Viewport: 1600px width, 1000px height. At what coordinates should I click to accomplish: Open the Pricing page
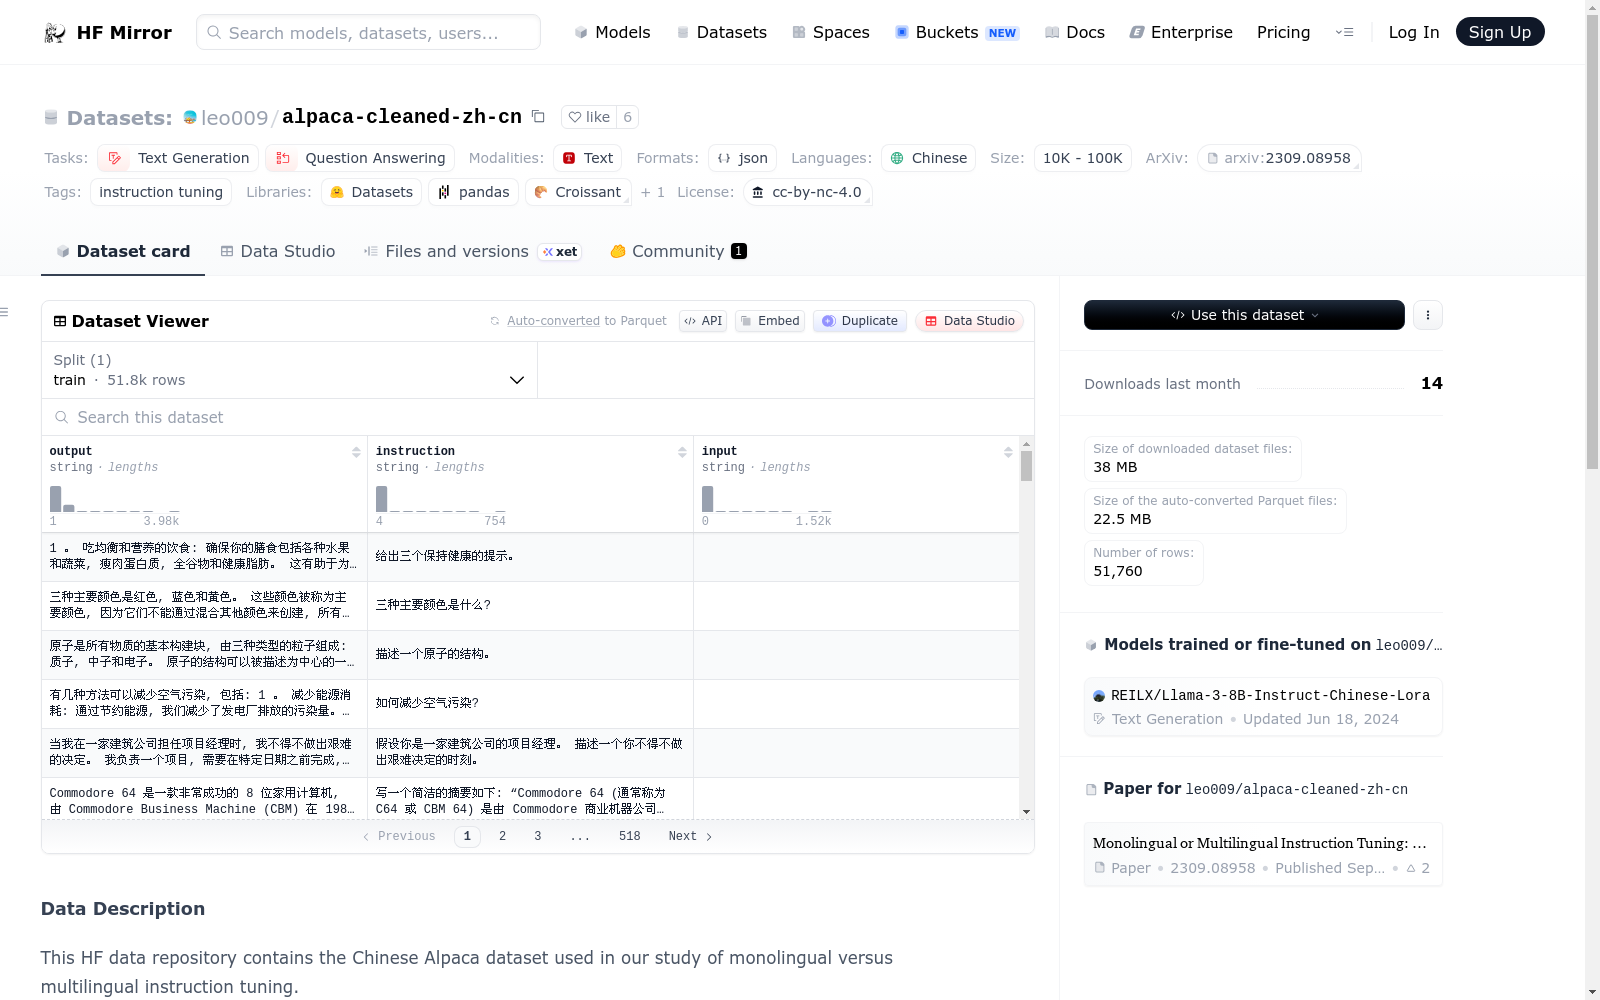click(1283, 32)
